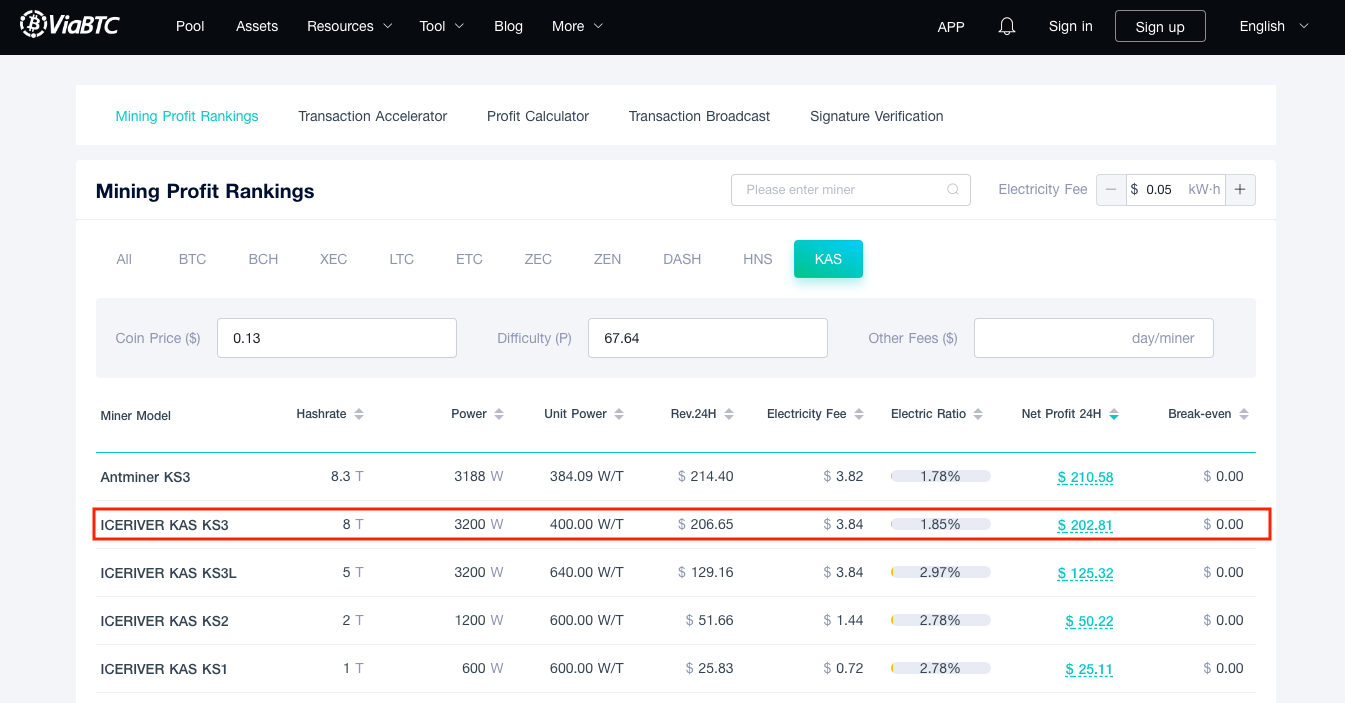Select the ICERIVER KAS KS3 miner name
Image resolution: width=1345 pixels, height=703 pixels.
[x=164, y=525]
